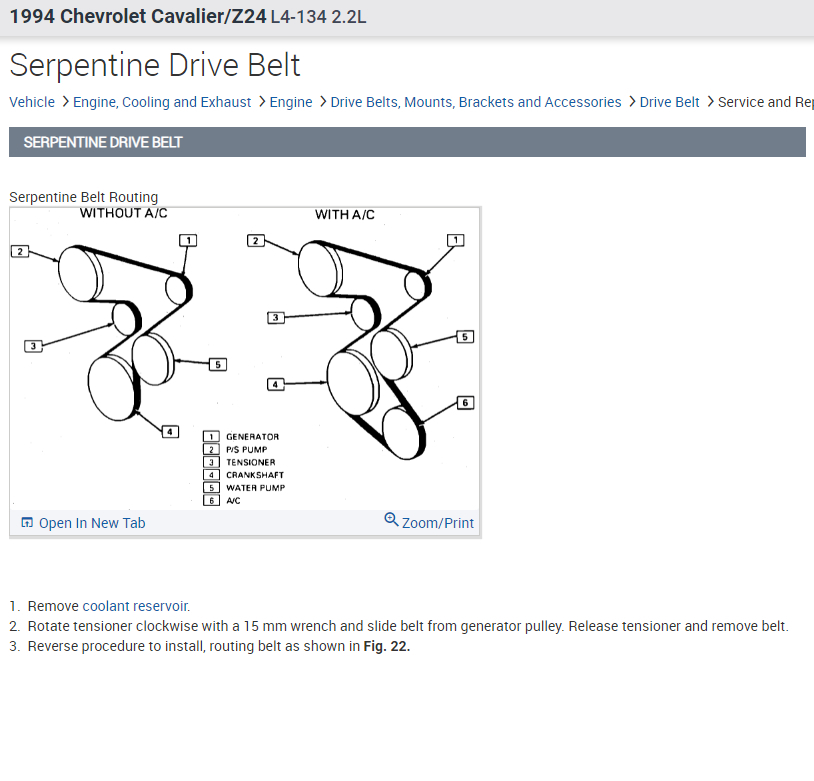Click step 3 'Reverse procedure to install' text
This screenshot has width=814, height=781.
point(219,646)
